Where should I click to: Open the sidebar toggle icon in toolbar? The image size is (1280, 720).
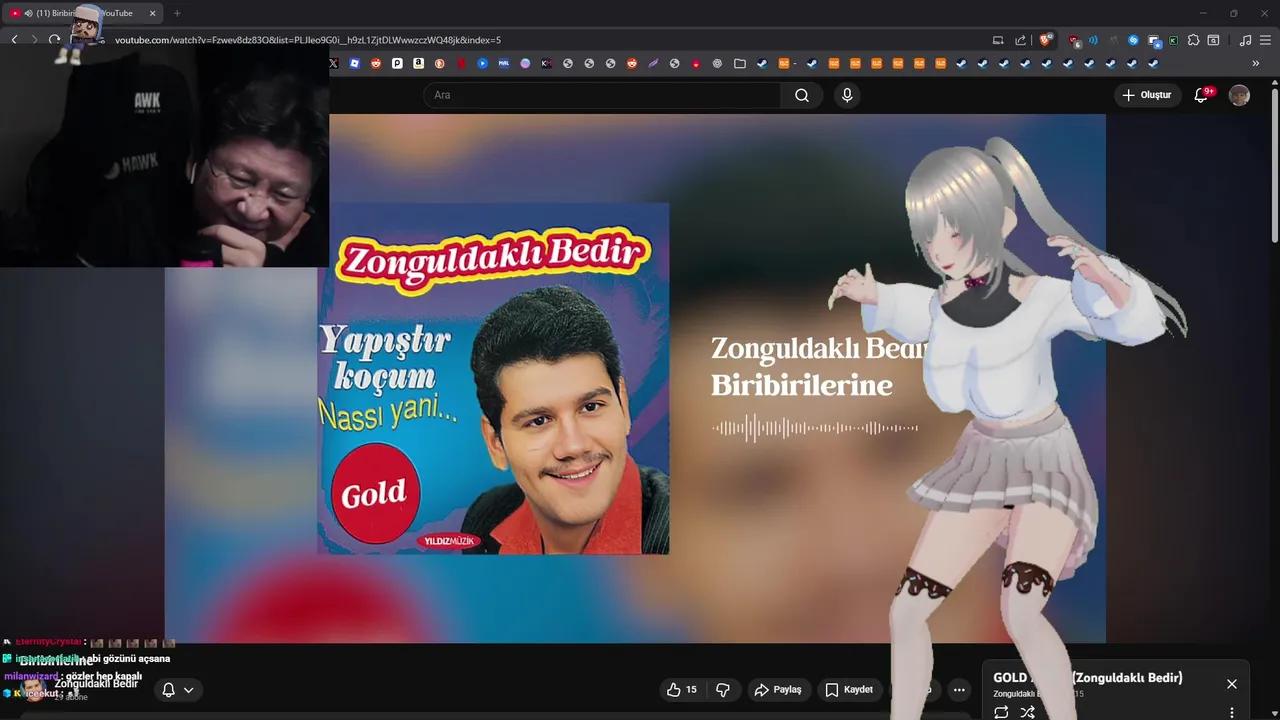click(1213, 40)
